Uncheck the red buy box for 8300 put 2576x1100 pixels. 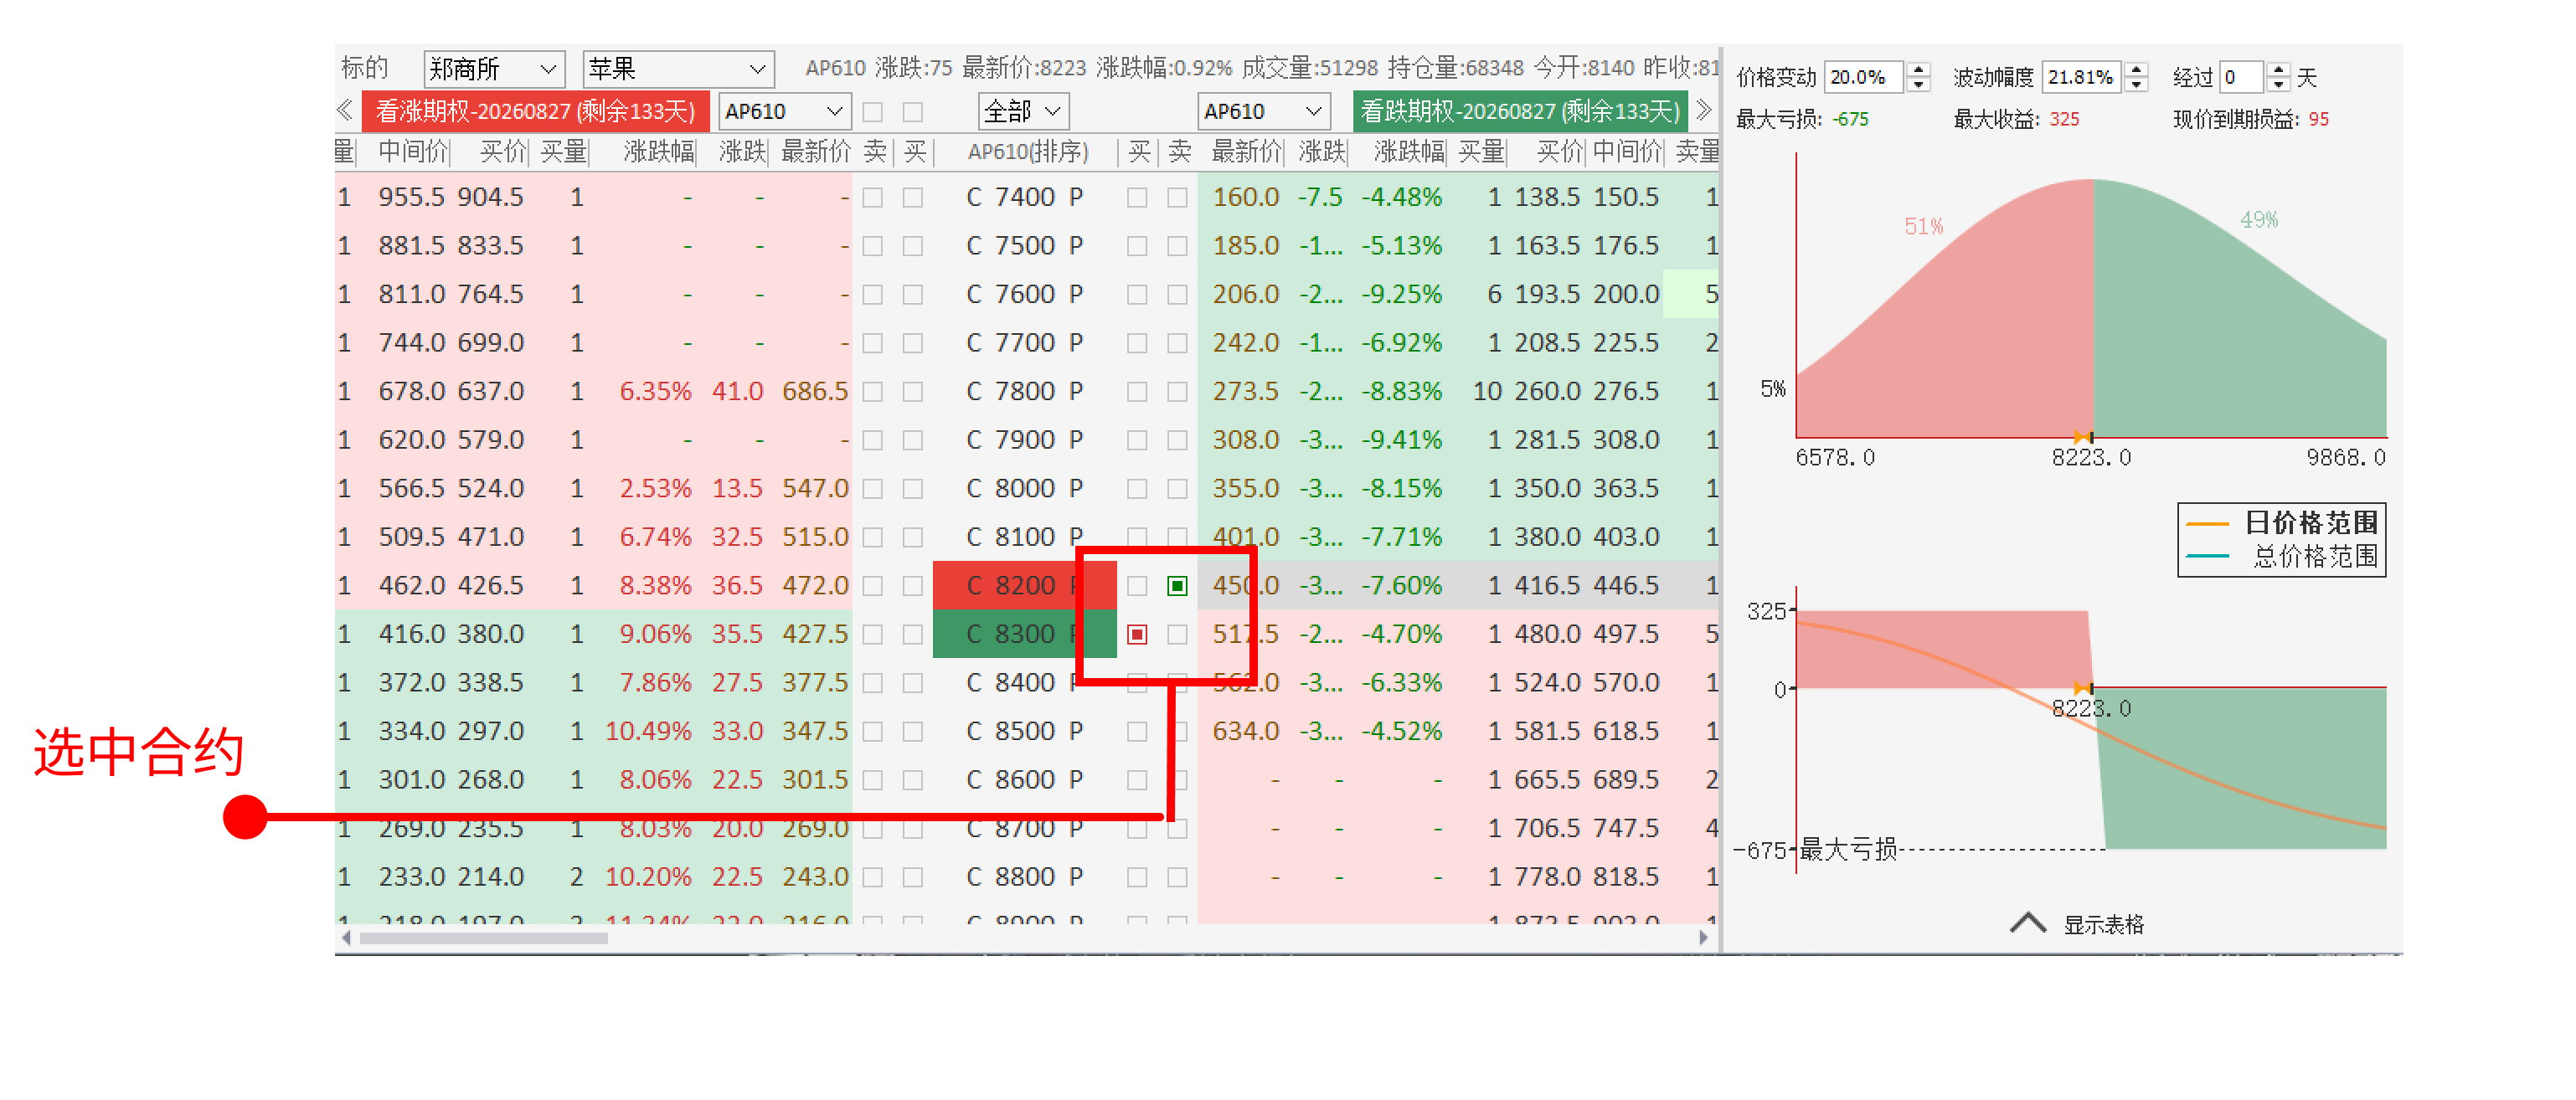pyautogui.click(x=1137, y=635)
